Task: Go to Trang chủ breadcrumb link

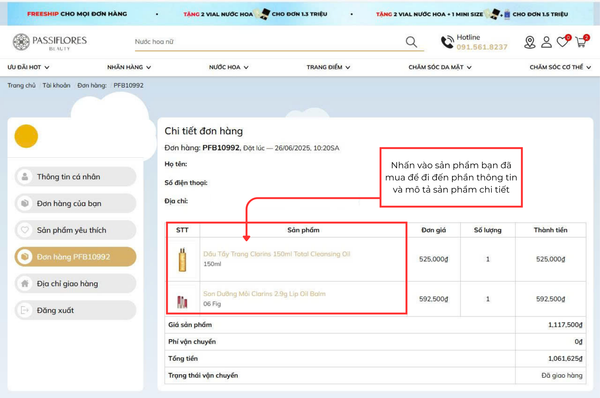Action: pyautogui.click(x=21, y=85)
